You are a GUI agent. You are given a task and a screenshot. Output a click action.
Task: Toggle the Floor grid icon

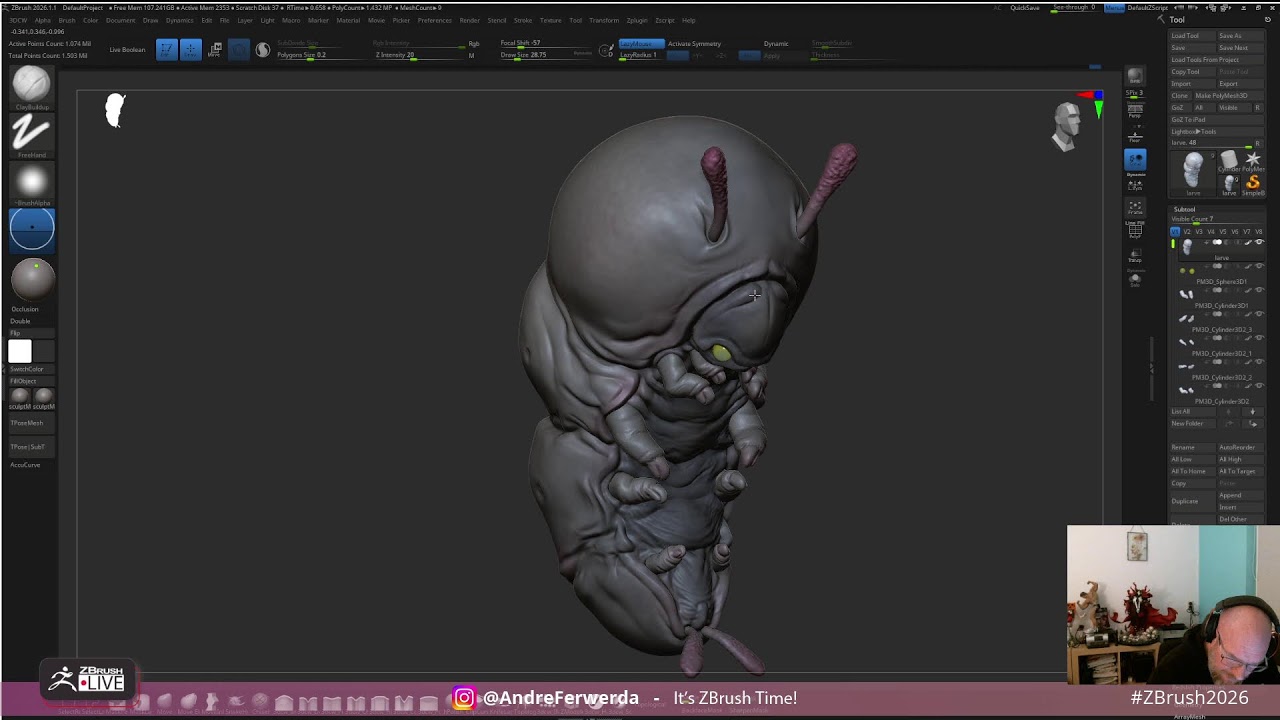click(1135, 137)
